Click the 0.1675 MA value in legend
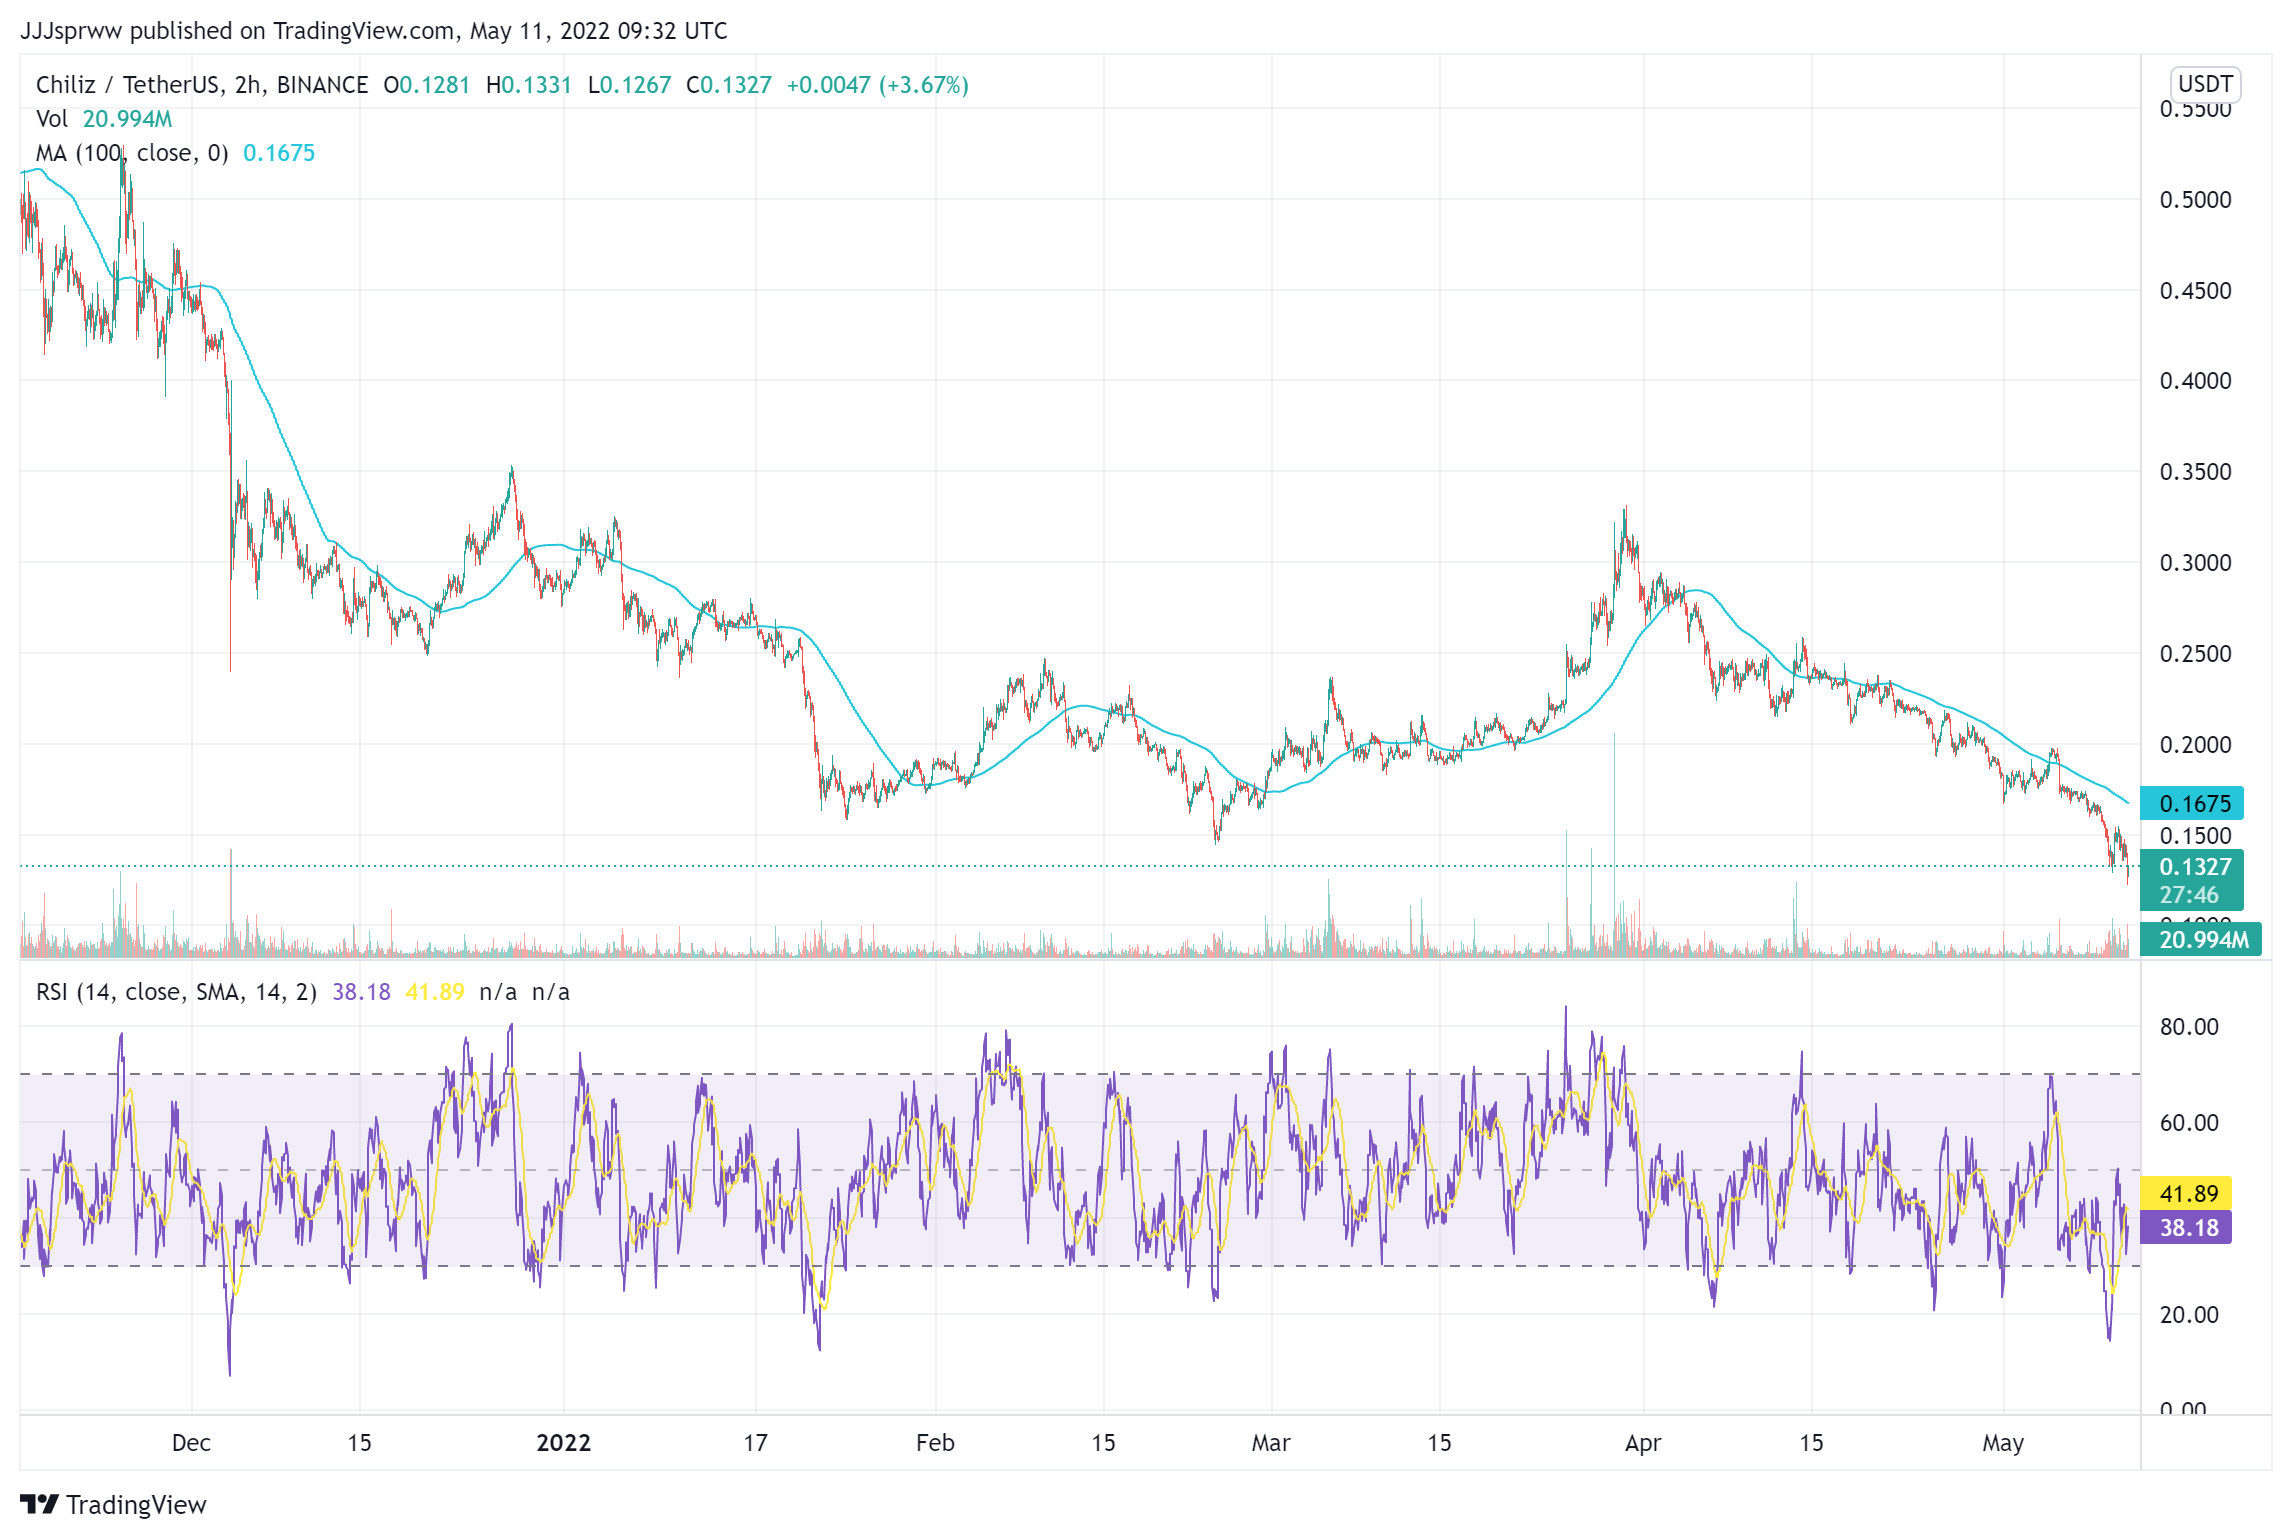Image resolution: width=2292 pixels, height=1540 pixels. [279, 153]
